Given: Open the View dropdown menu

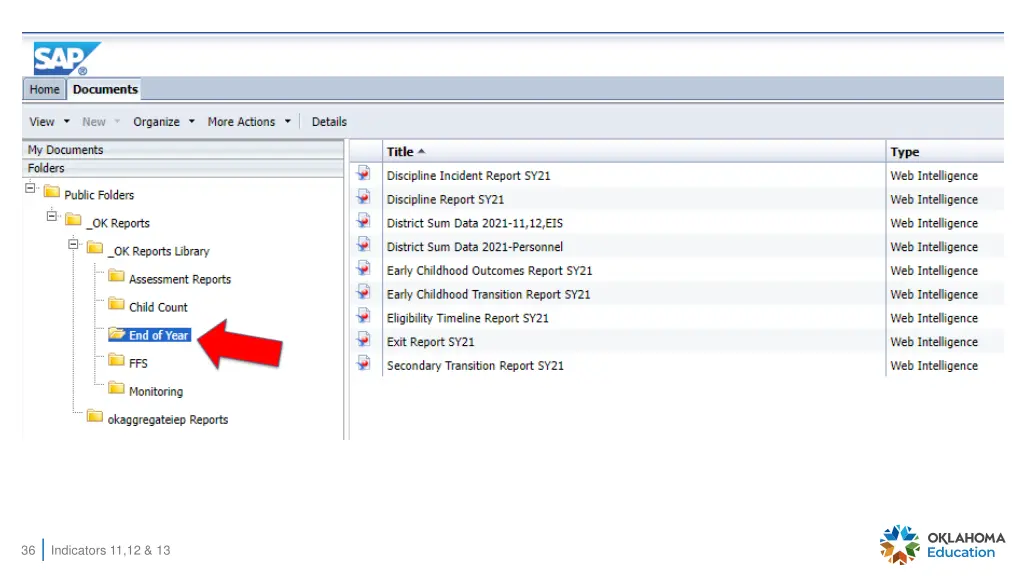Looking at the screenshot, I should pyautogui.click(x=49, y=121).
